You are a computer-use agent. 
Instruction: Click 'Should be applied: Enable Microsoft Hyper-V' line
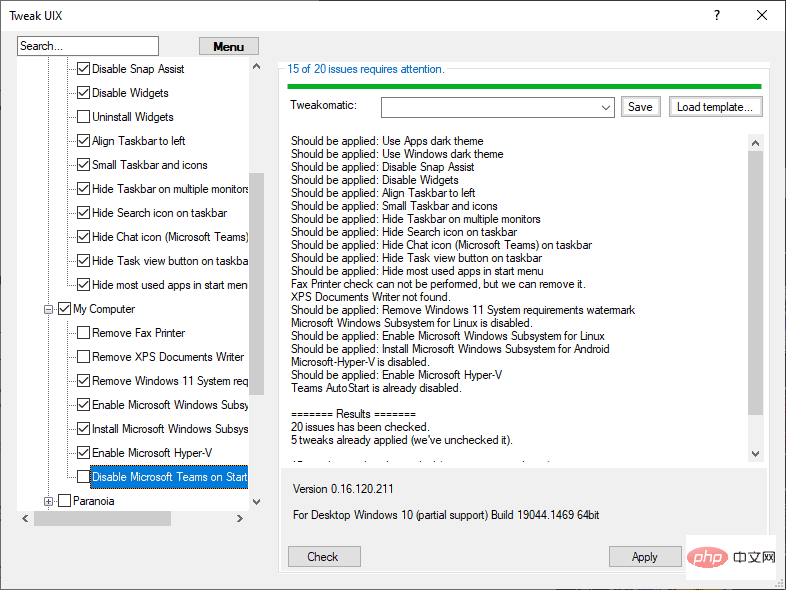[397, 375]
